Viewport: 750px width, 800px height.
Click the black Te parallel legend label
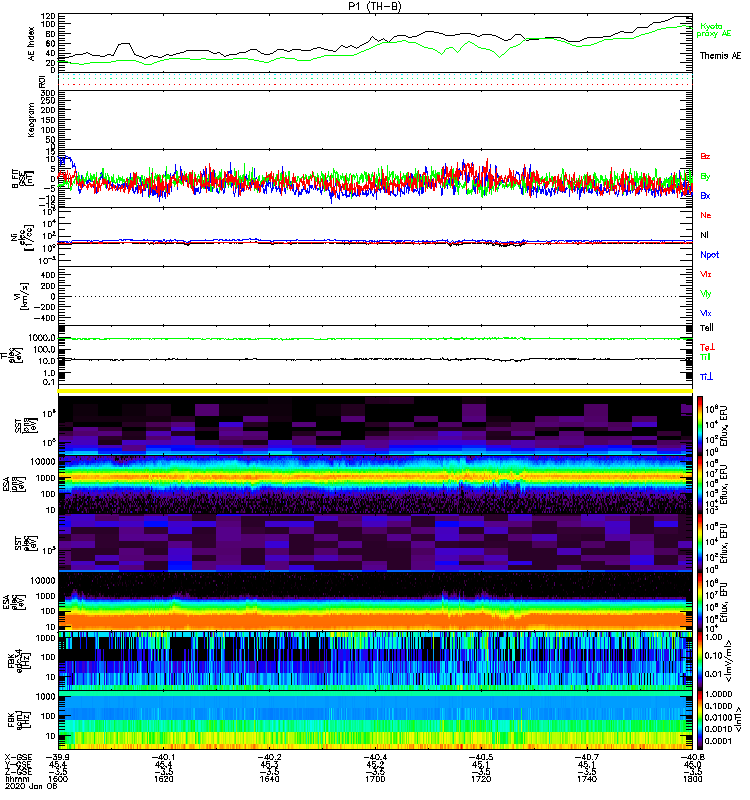[x=707, y=328]
